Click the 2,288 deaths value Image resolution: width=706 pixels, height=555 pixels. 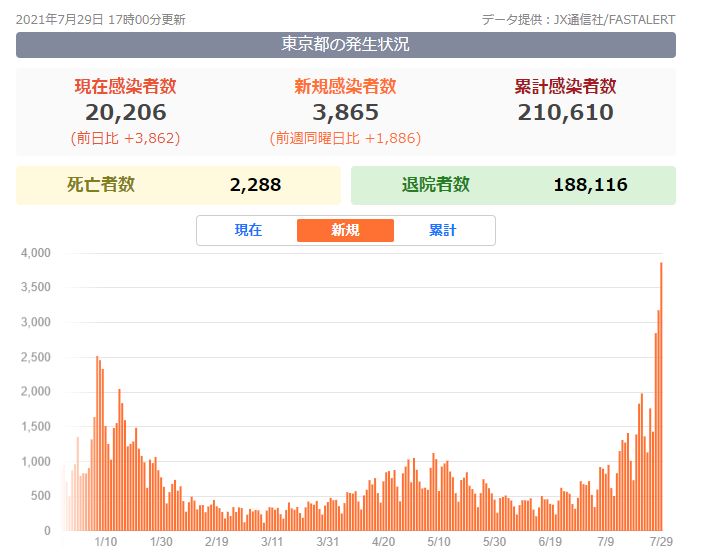point(255,185)
